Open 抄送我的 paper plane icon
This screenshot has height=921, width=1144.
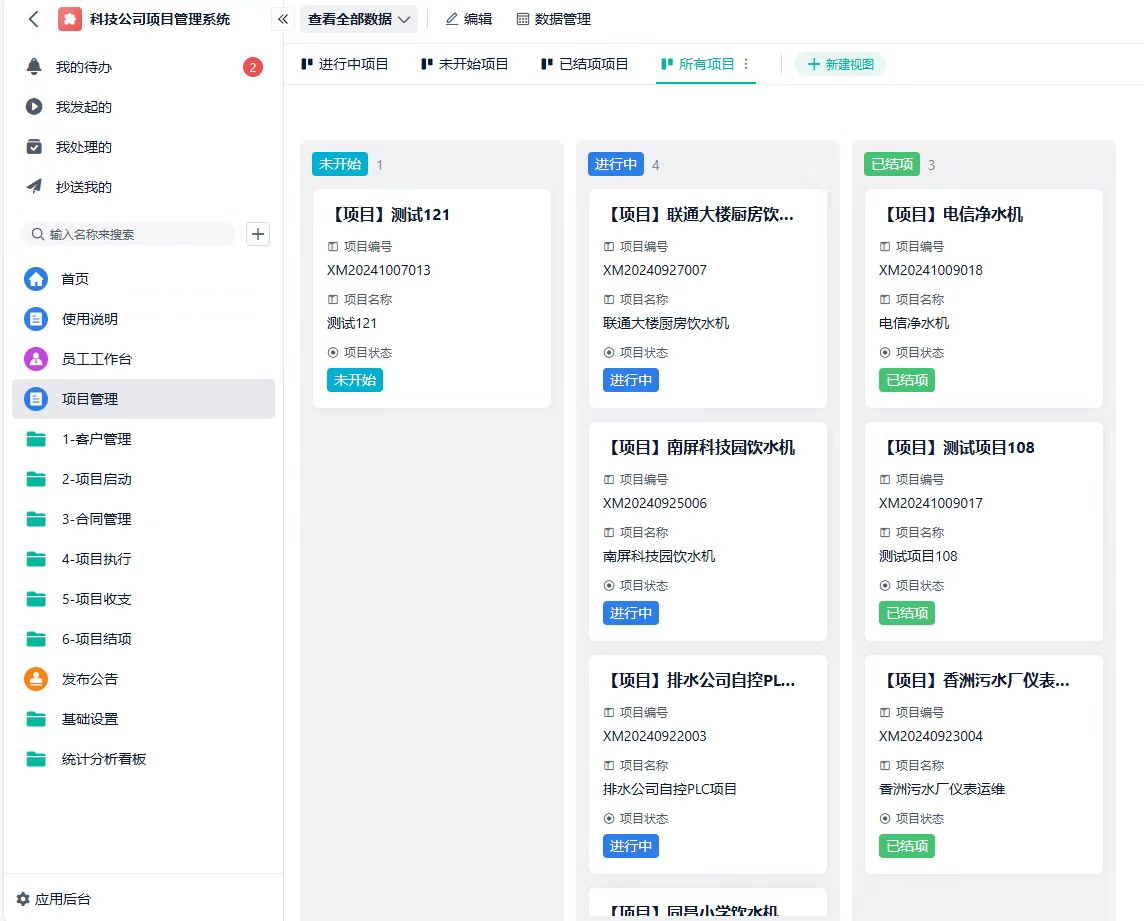pyautogui.click(x=34, y=187)
